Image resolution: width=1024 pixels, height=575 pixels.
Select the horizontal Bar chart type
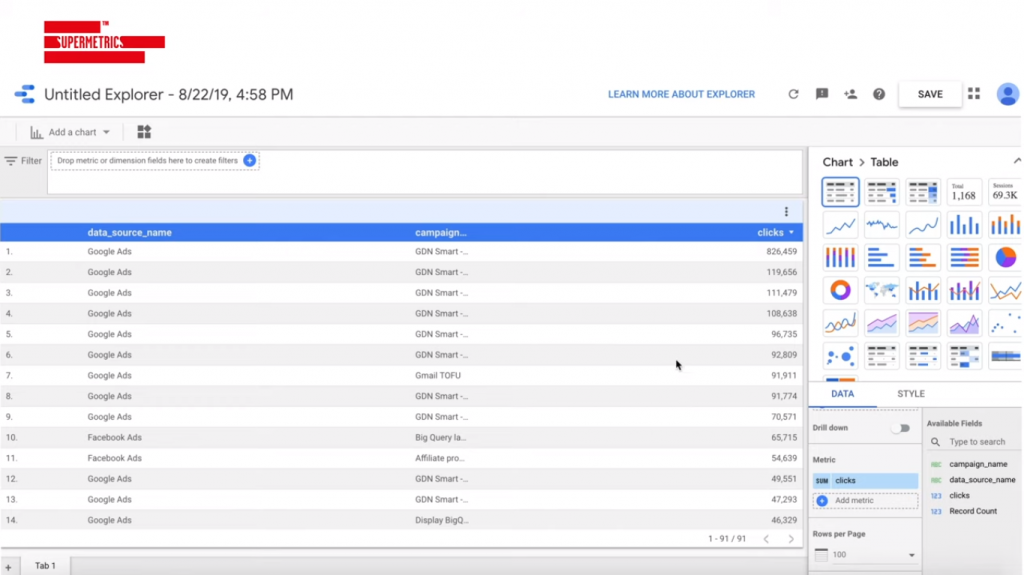tap(882, 257)
